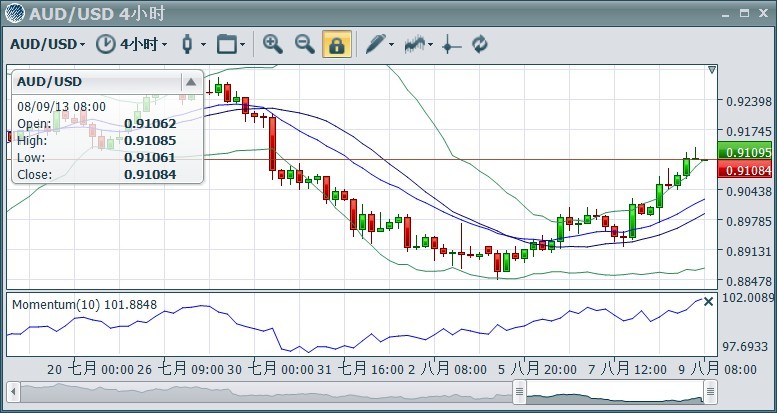Expand the indicators dropdown arrow
777x413 pixels.
click(x=430, y=45)
